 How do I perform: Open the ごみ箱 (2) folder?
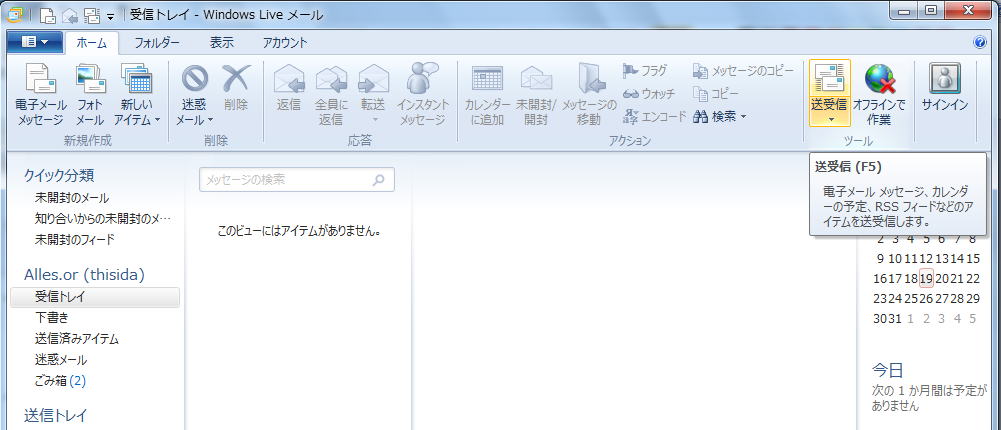(60, 381)
